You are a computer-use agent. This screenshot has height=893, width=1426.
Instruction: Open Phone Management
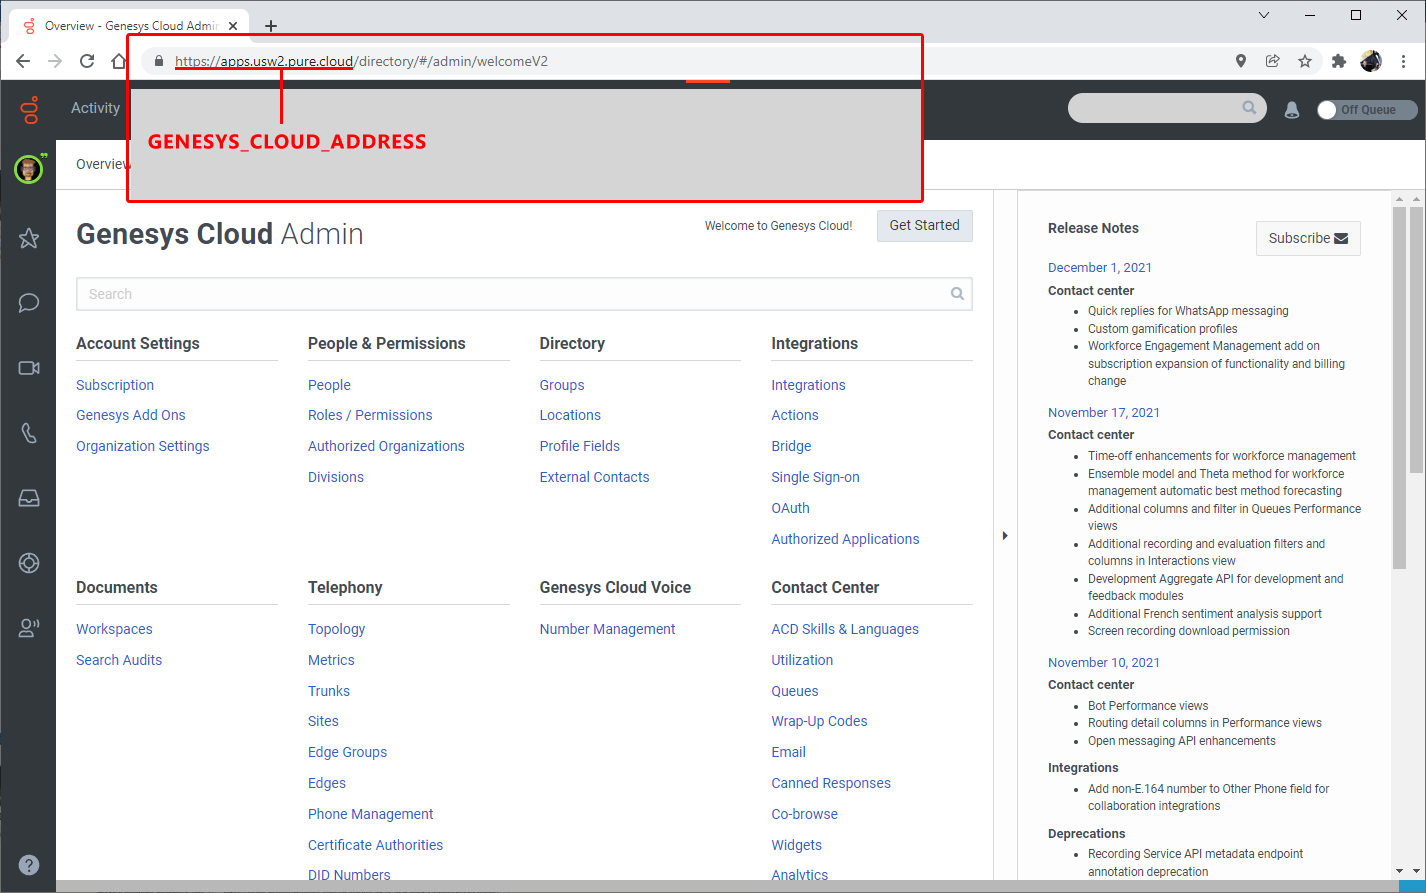point(370,814)
